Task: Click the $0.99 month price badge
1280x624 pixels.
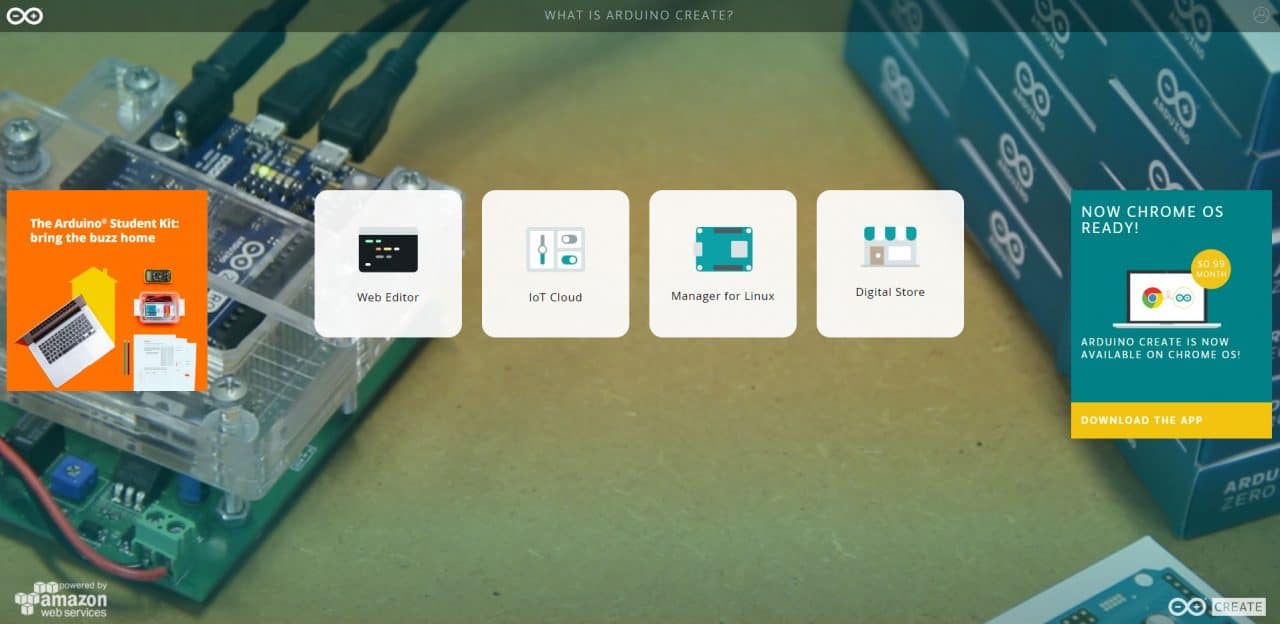Action: 1211,268
